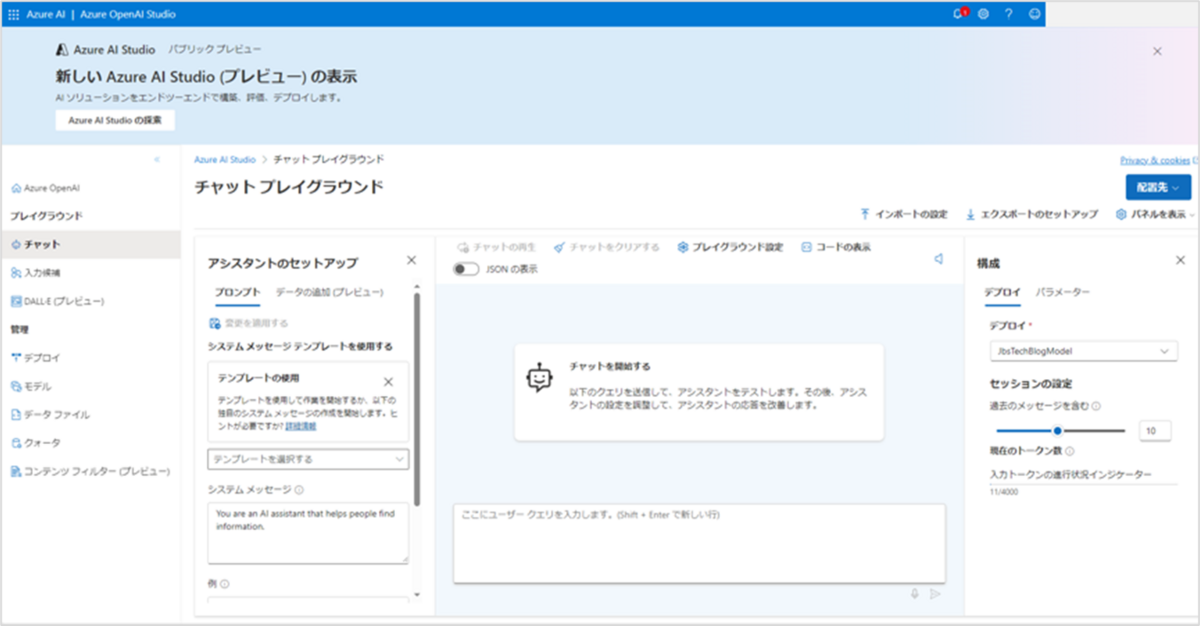This screenshot has width=1200, height=626.
Task: Click the speaker icon in chat toolbar
Action: click(x=939, y=259)
